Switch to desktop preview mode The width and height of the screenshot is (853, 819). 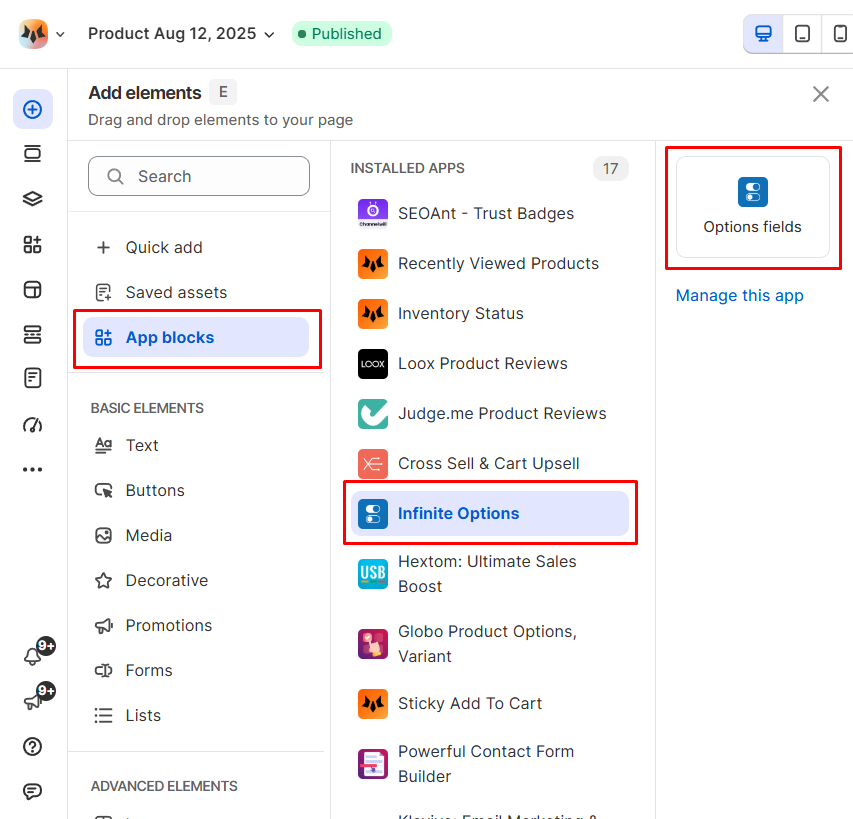pos(763,34)
